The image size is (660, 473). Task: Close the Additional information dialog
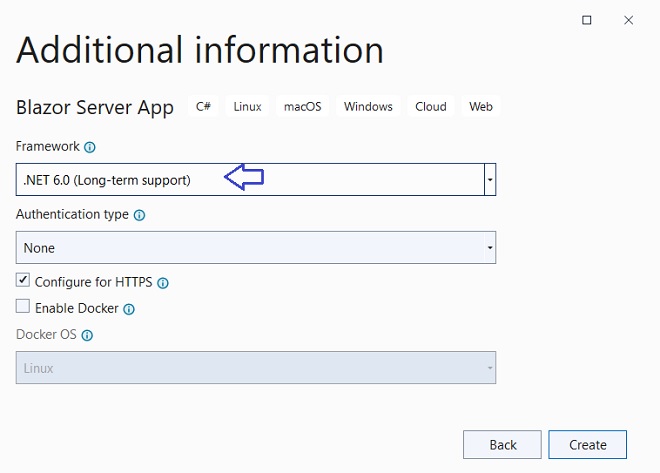coord(628,20)
